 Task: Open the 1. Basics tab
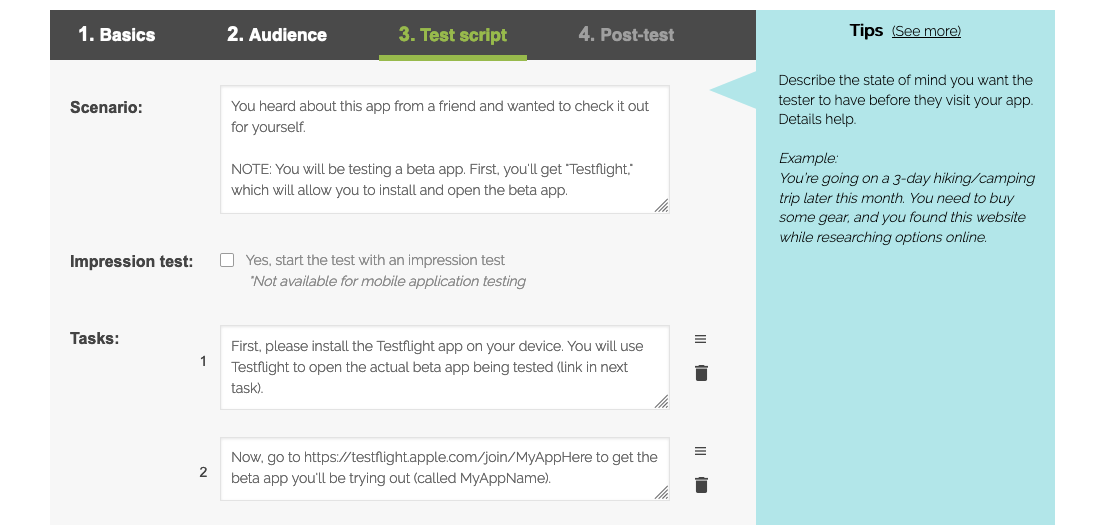(x=116, y=35)
